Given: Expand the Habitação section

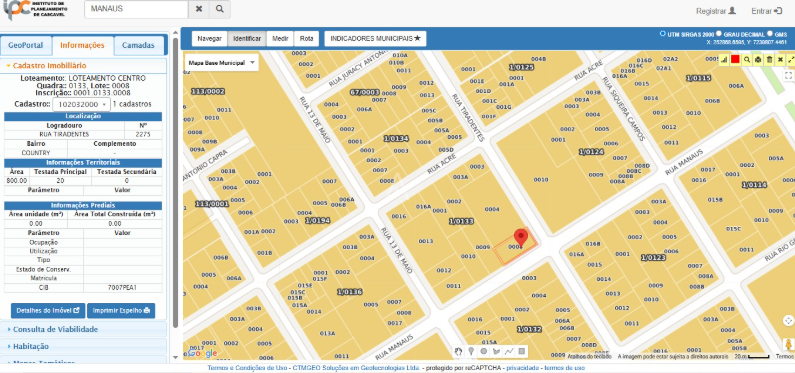Looking at the screenshot, I should 83,346.
